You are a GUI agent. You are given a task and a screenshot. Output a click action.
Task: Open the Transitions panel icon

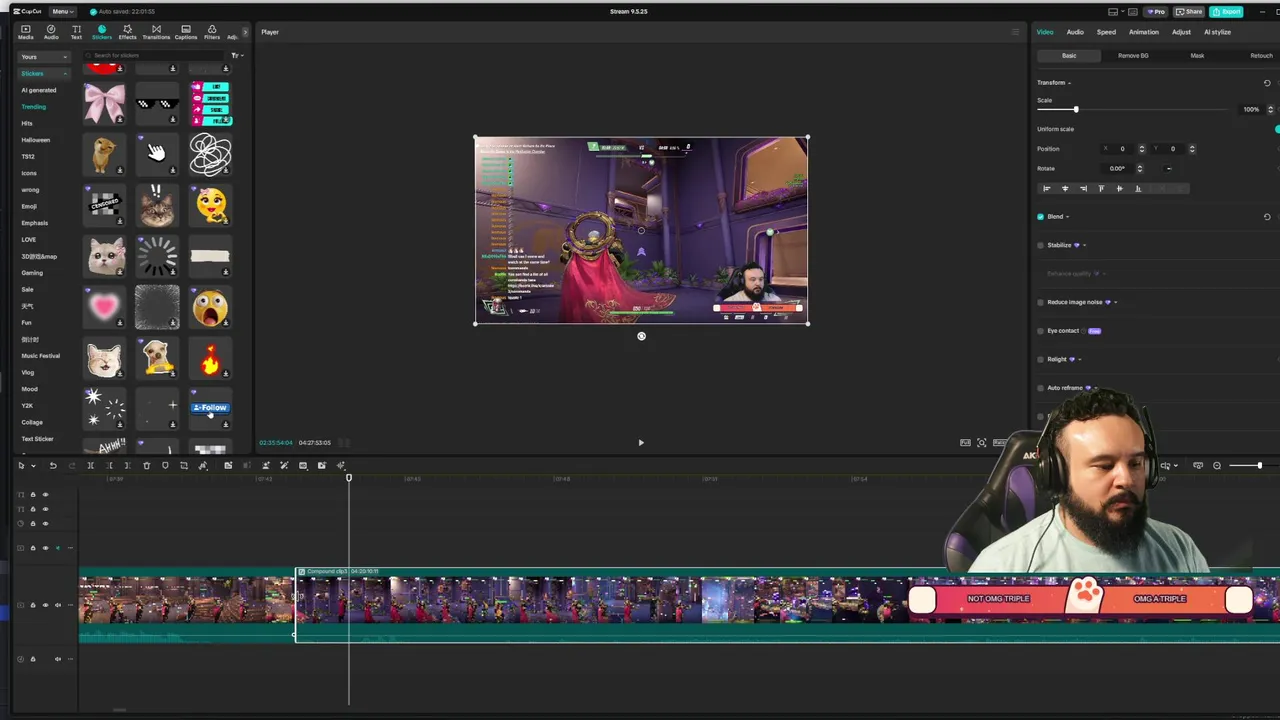click(x=156, y=32)
